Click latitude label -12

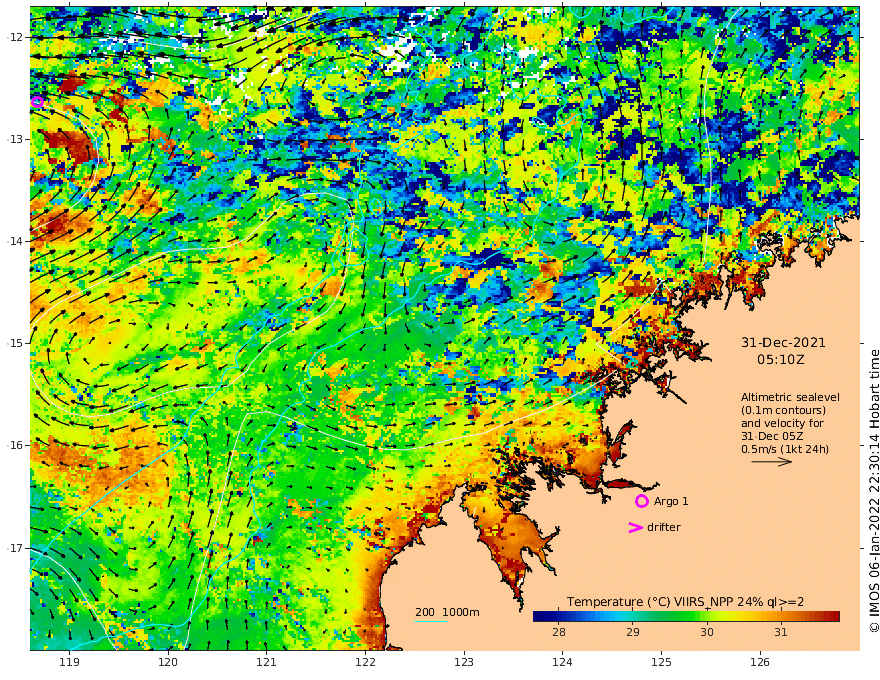pos(15,37)
